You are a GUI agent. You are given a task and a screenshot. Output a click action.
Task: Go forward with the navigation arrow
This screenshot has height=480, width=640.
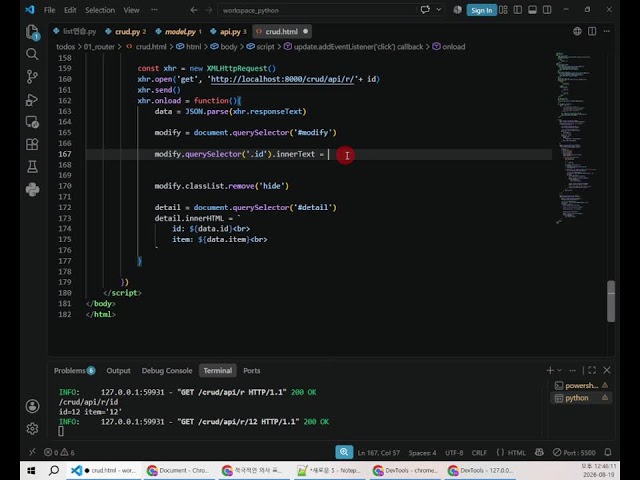coord(209,10)
